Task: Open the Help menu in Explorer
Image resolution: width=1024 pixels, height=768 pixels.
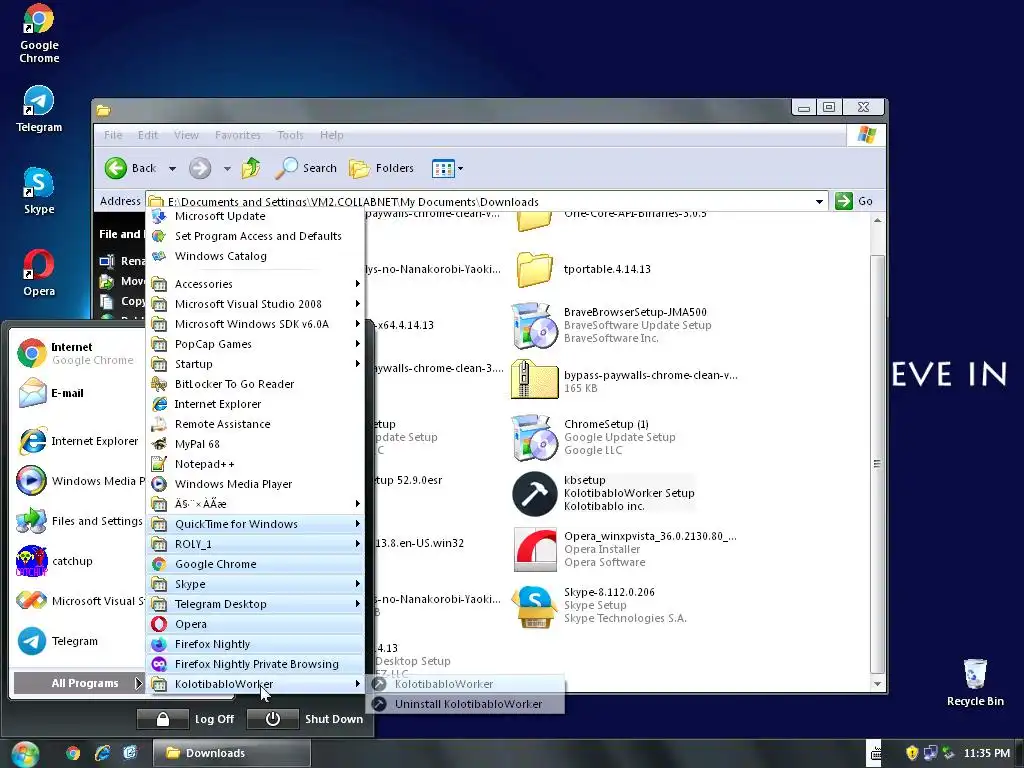Action: 331,135
